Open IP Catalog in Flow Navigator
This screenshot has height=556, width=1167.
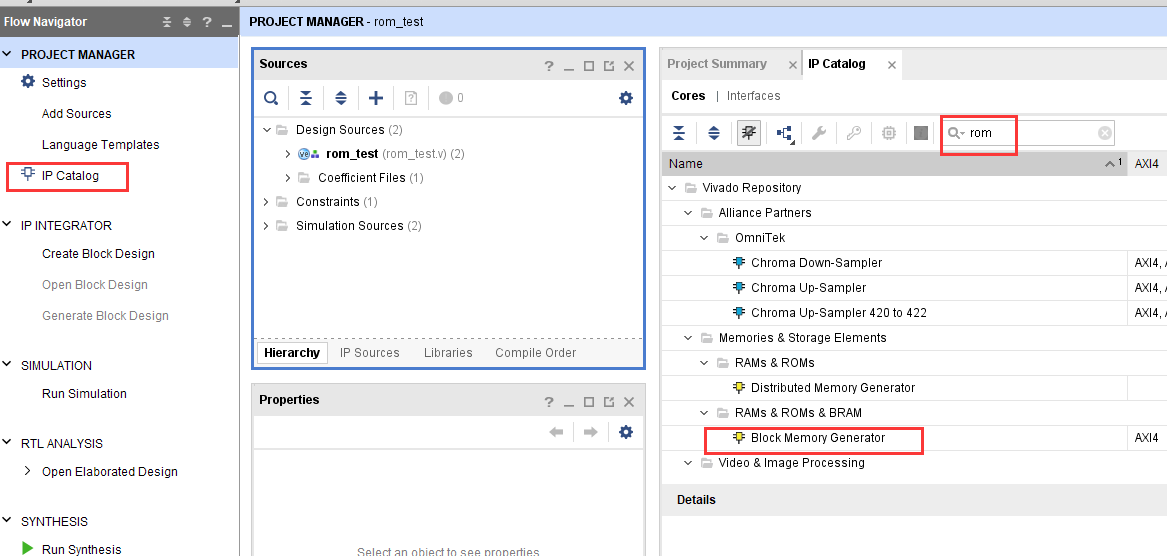pyautogui.click(x=70, y=176)
